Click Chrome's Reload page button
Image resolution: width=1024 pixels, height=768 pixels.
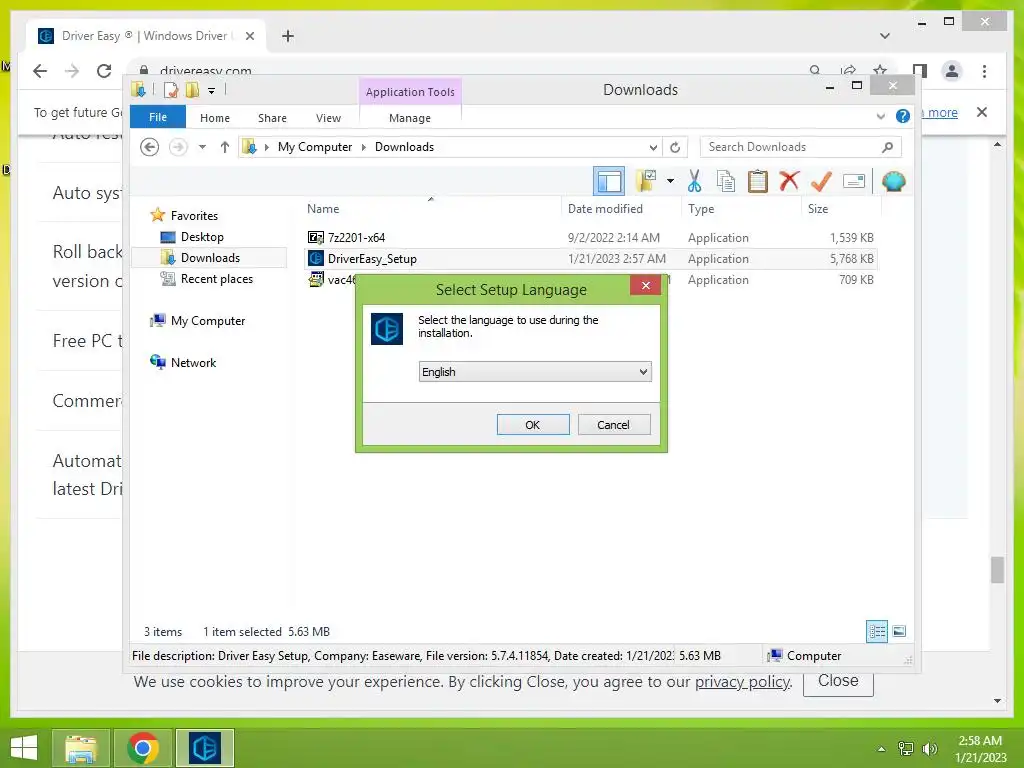(x=104, y=71)
